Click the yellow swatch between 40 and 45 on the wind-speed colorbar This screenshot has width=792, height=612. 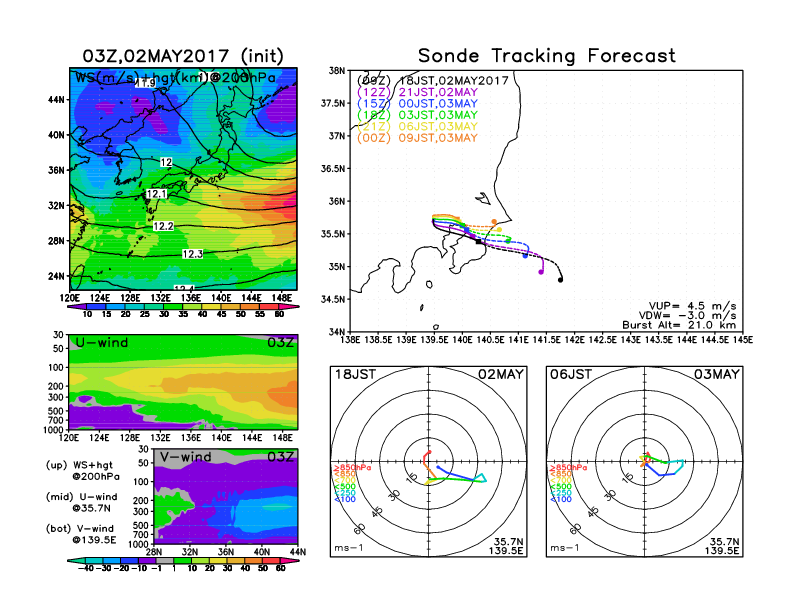click(212, 306)
